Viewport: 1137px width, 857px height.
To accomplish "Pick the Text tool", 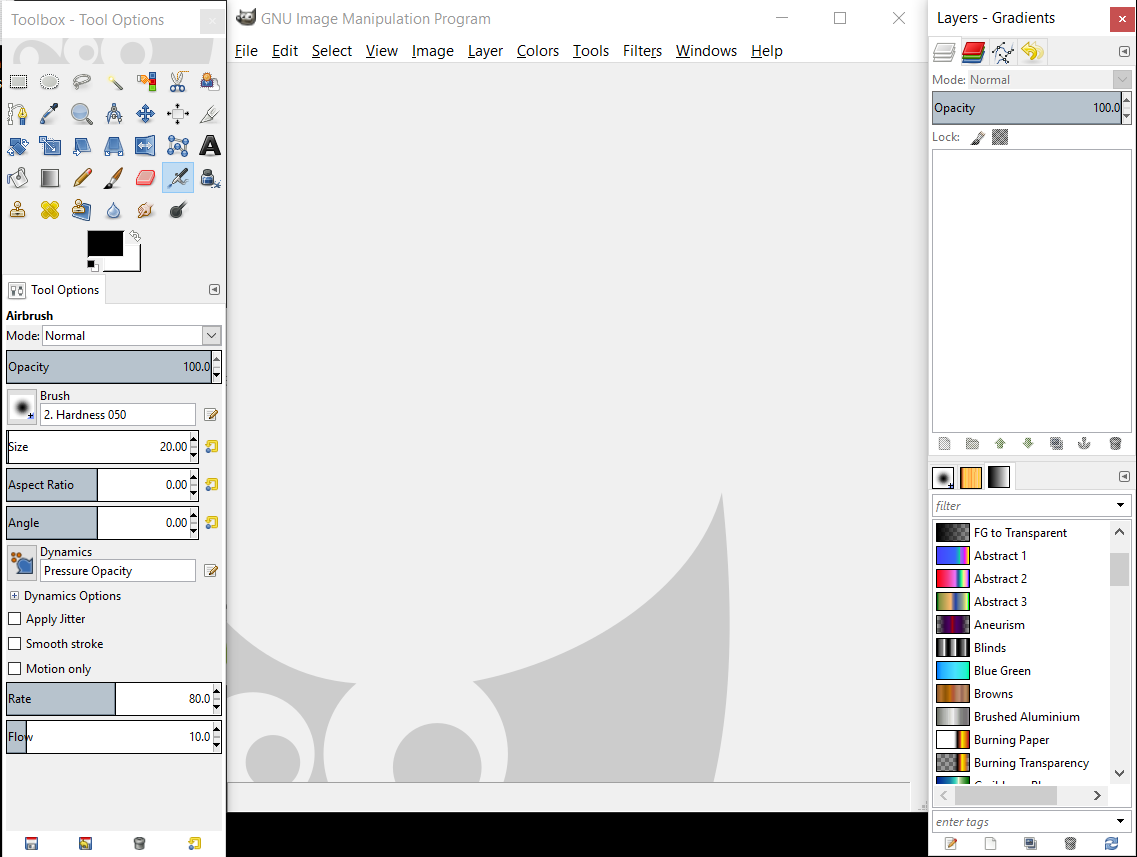I will pos(210,146).
